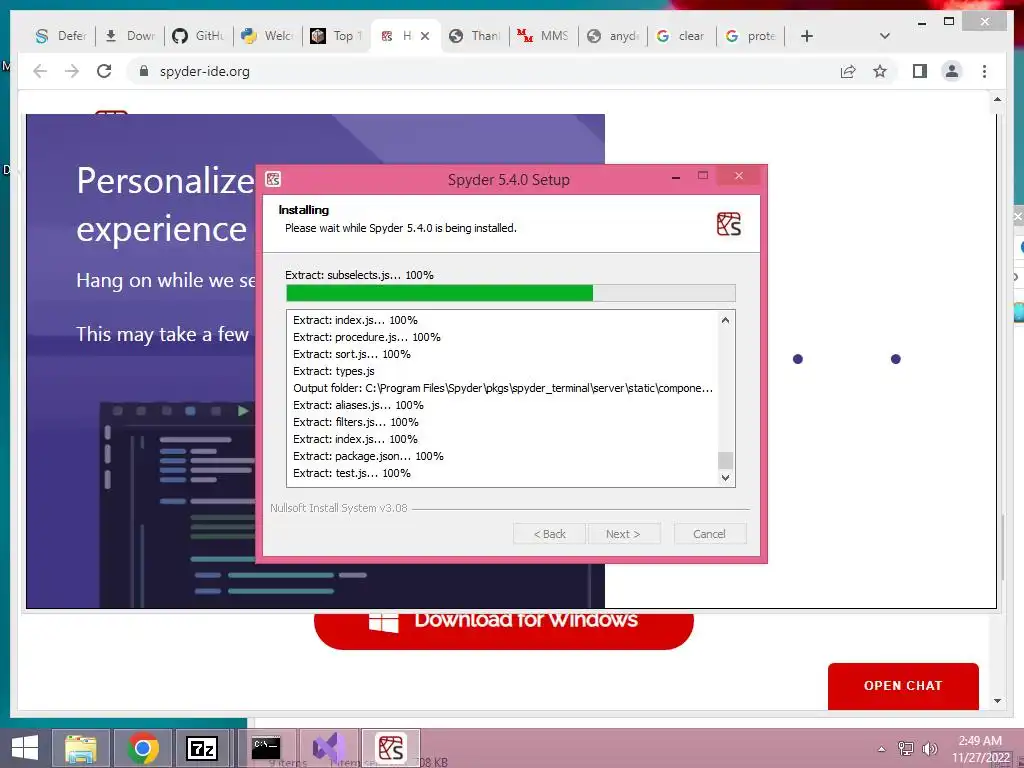Go forward to the next page in Chrome
This screenshot has width=1024, height=768.
click(x=72, y=71)
